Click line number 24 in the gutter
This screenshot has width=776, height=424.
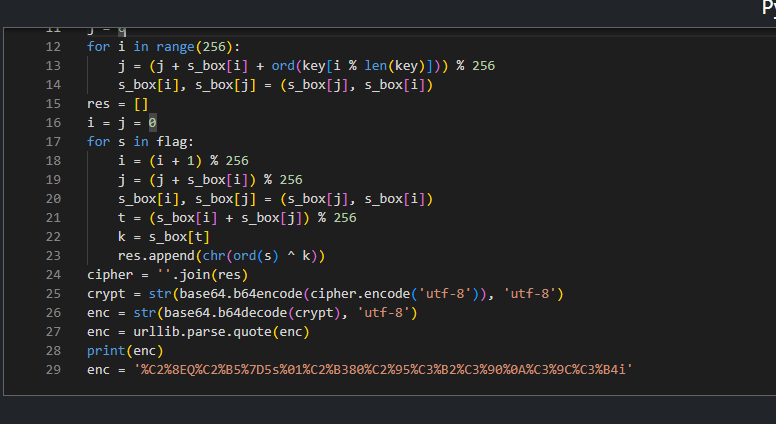click(54, 275)
